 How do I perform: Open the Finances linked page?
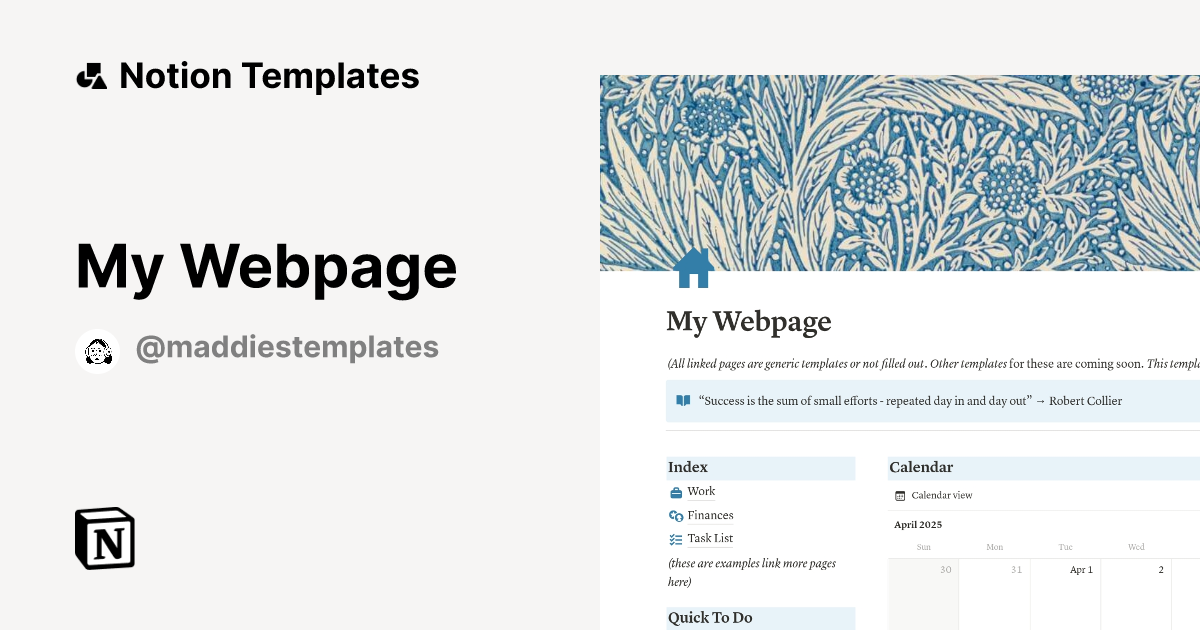(x=711, y=515)
